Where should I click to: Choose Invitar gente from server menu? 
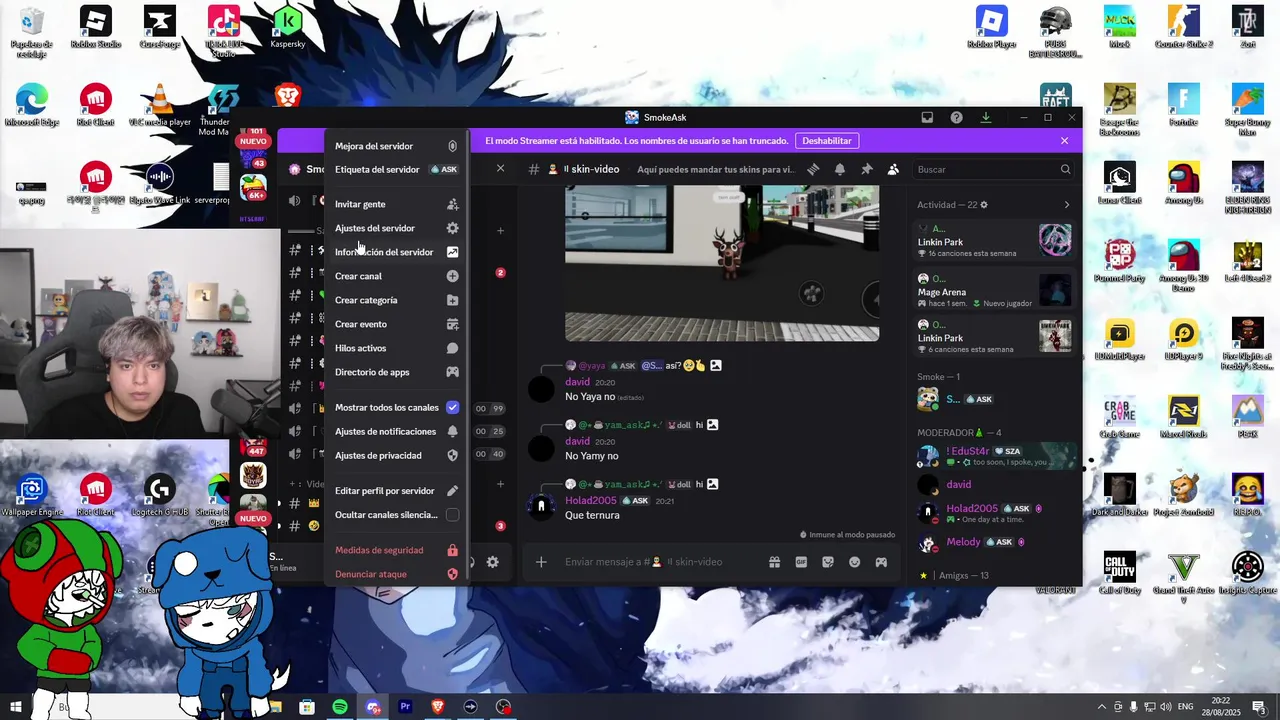tap(395, 204)
